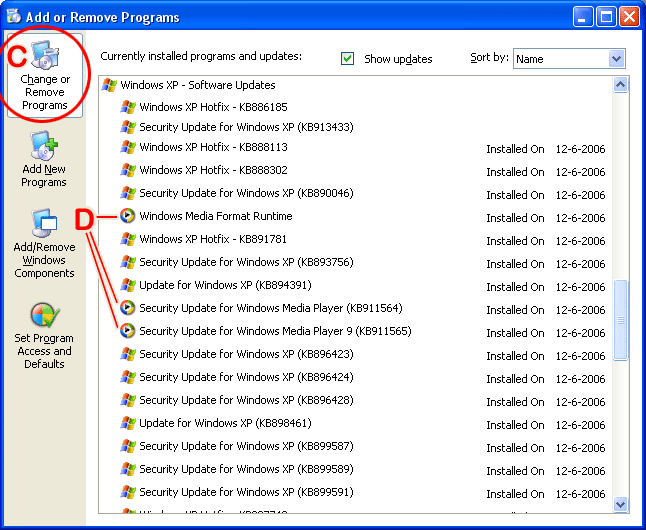Click icon for Update for Windows XP KB894391
This screenshot has width=646, height=530.
pos(128,285)
